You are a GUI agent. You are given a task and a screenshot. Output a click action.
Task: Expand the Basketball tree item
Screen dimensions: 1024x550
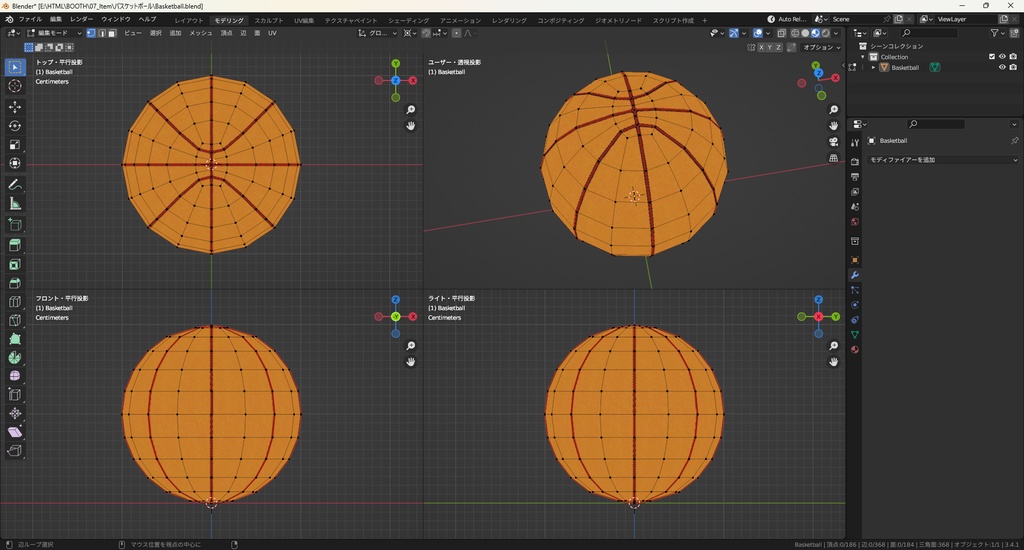click(873, 68)
